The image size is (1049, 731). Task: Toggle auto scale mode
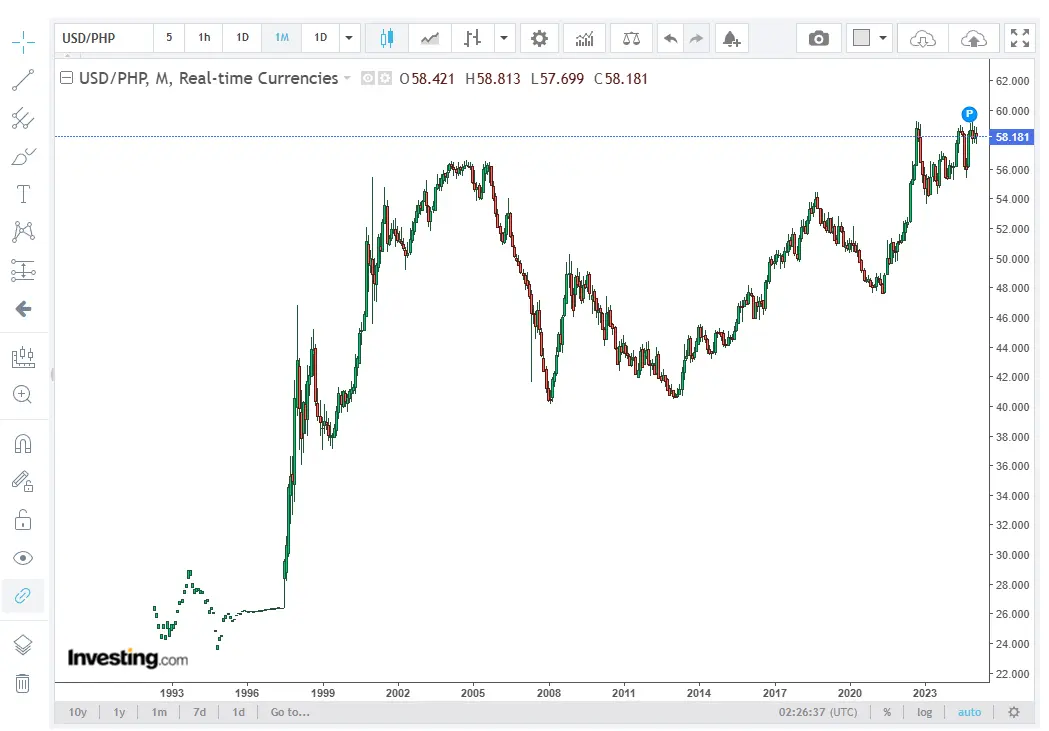point(969,712)
